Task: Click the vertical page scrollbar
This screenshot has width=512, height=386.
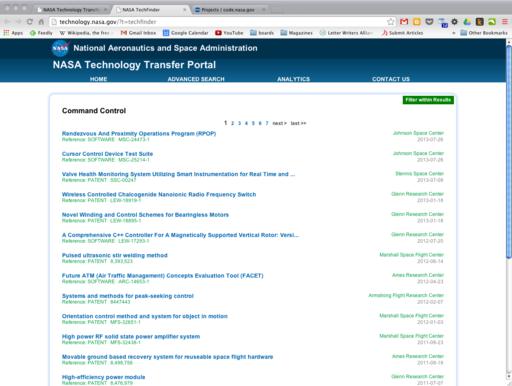Action: pyautogui.click(x=509, y=209)
